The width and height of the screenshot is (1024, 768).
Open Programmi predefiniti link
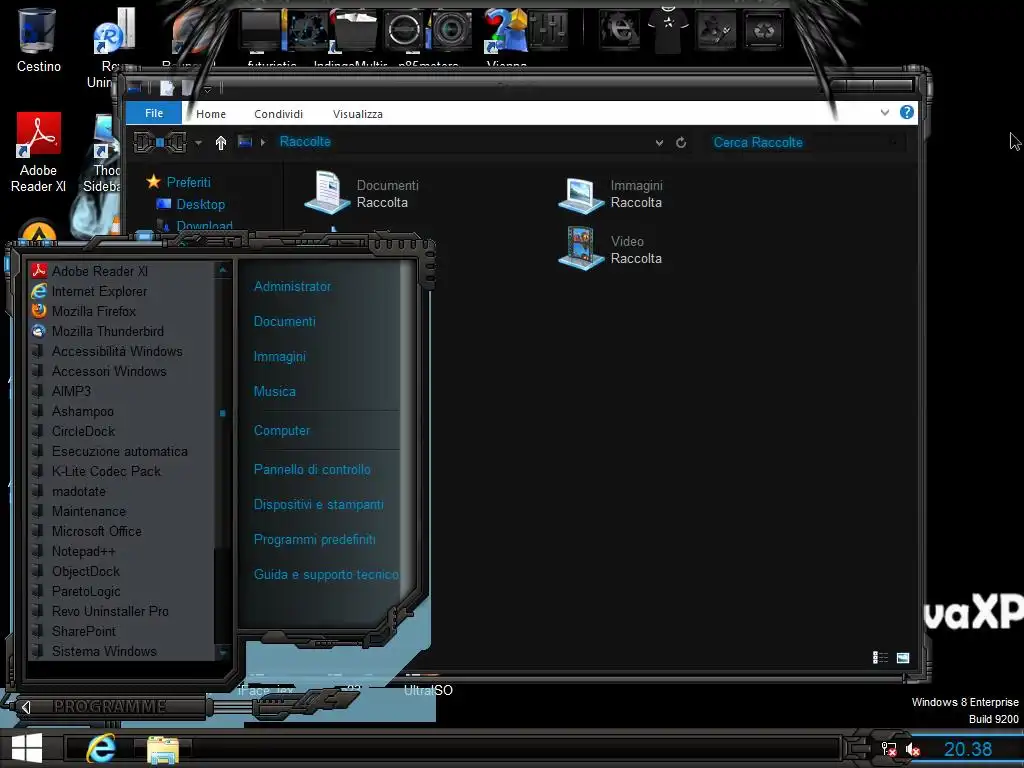click(314, 539)
